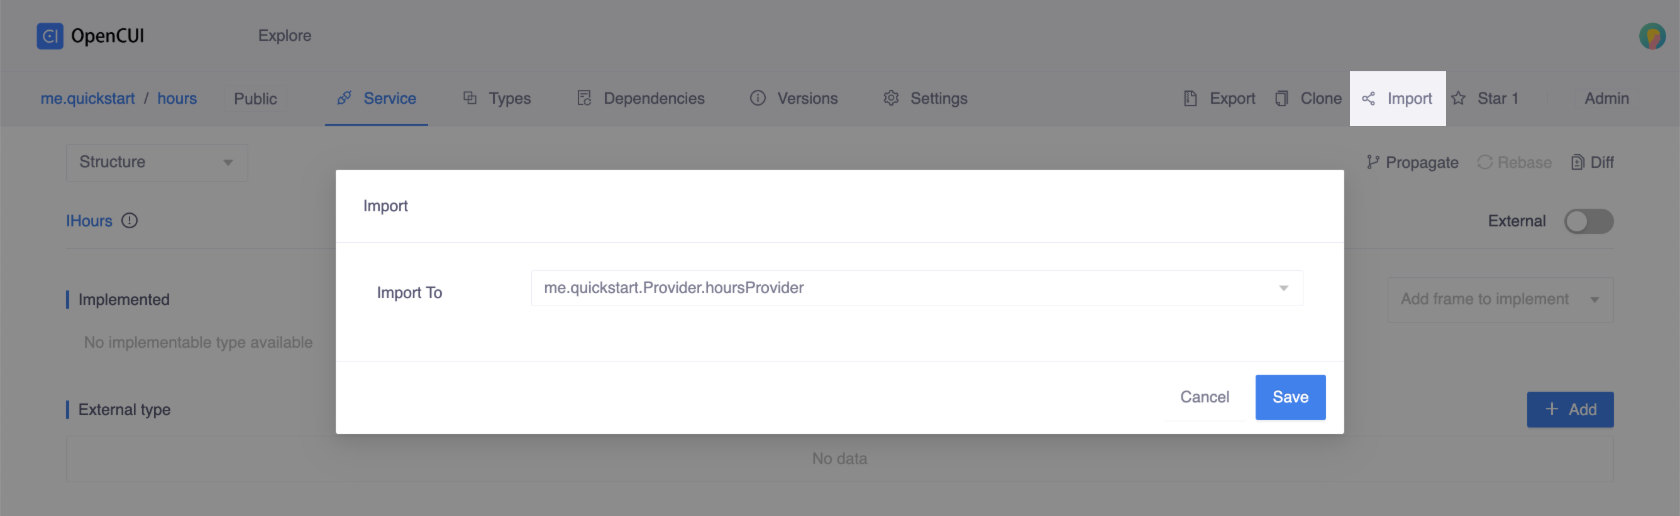1680x516 pixels.
Task: Click the Import share icon
Action: click(x=1368, y=98)
